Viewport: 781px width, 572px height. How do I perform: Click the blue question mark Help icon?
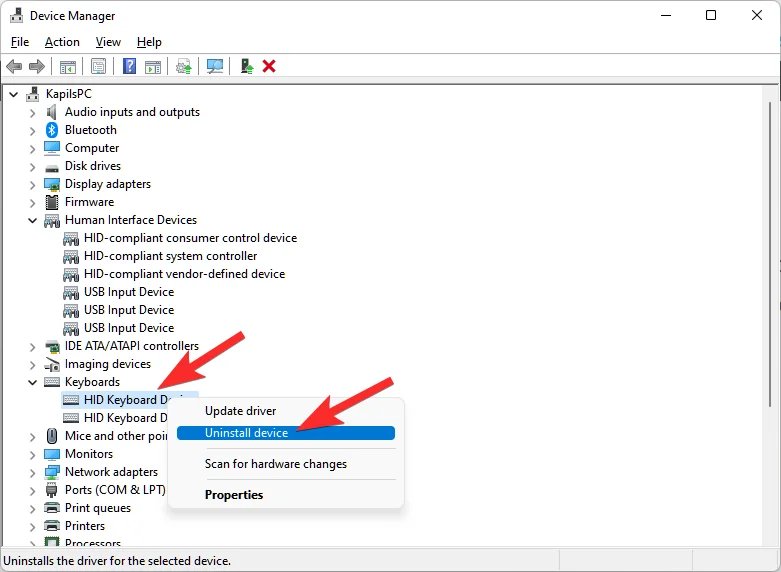pyautogui.click(x=130, y=66)
